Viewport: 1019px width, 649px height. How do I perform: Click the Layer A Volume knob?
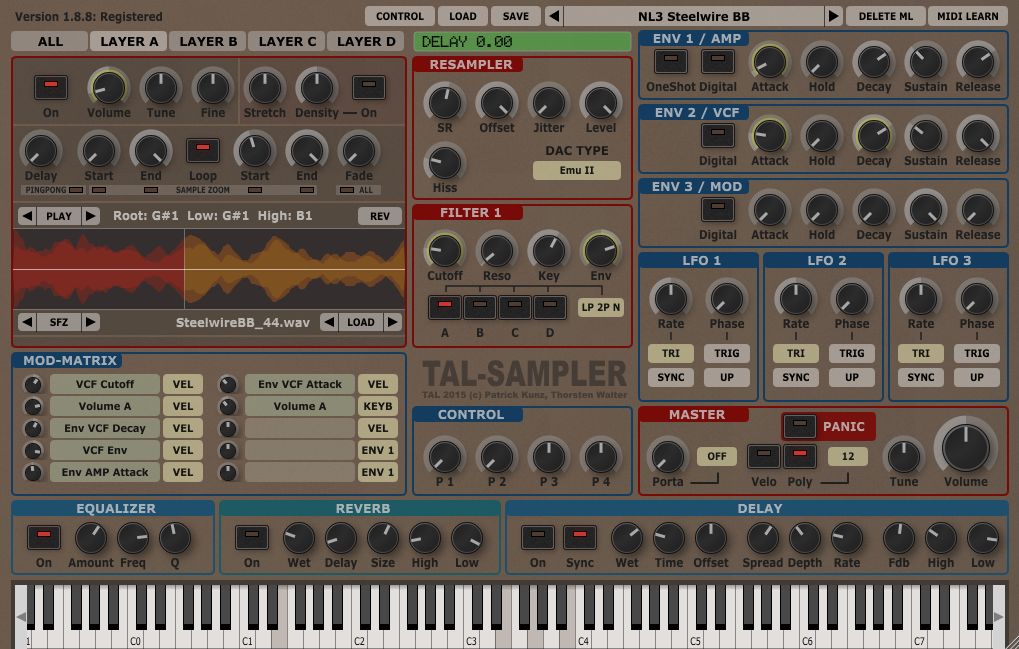point(108,87)
